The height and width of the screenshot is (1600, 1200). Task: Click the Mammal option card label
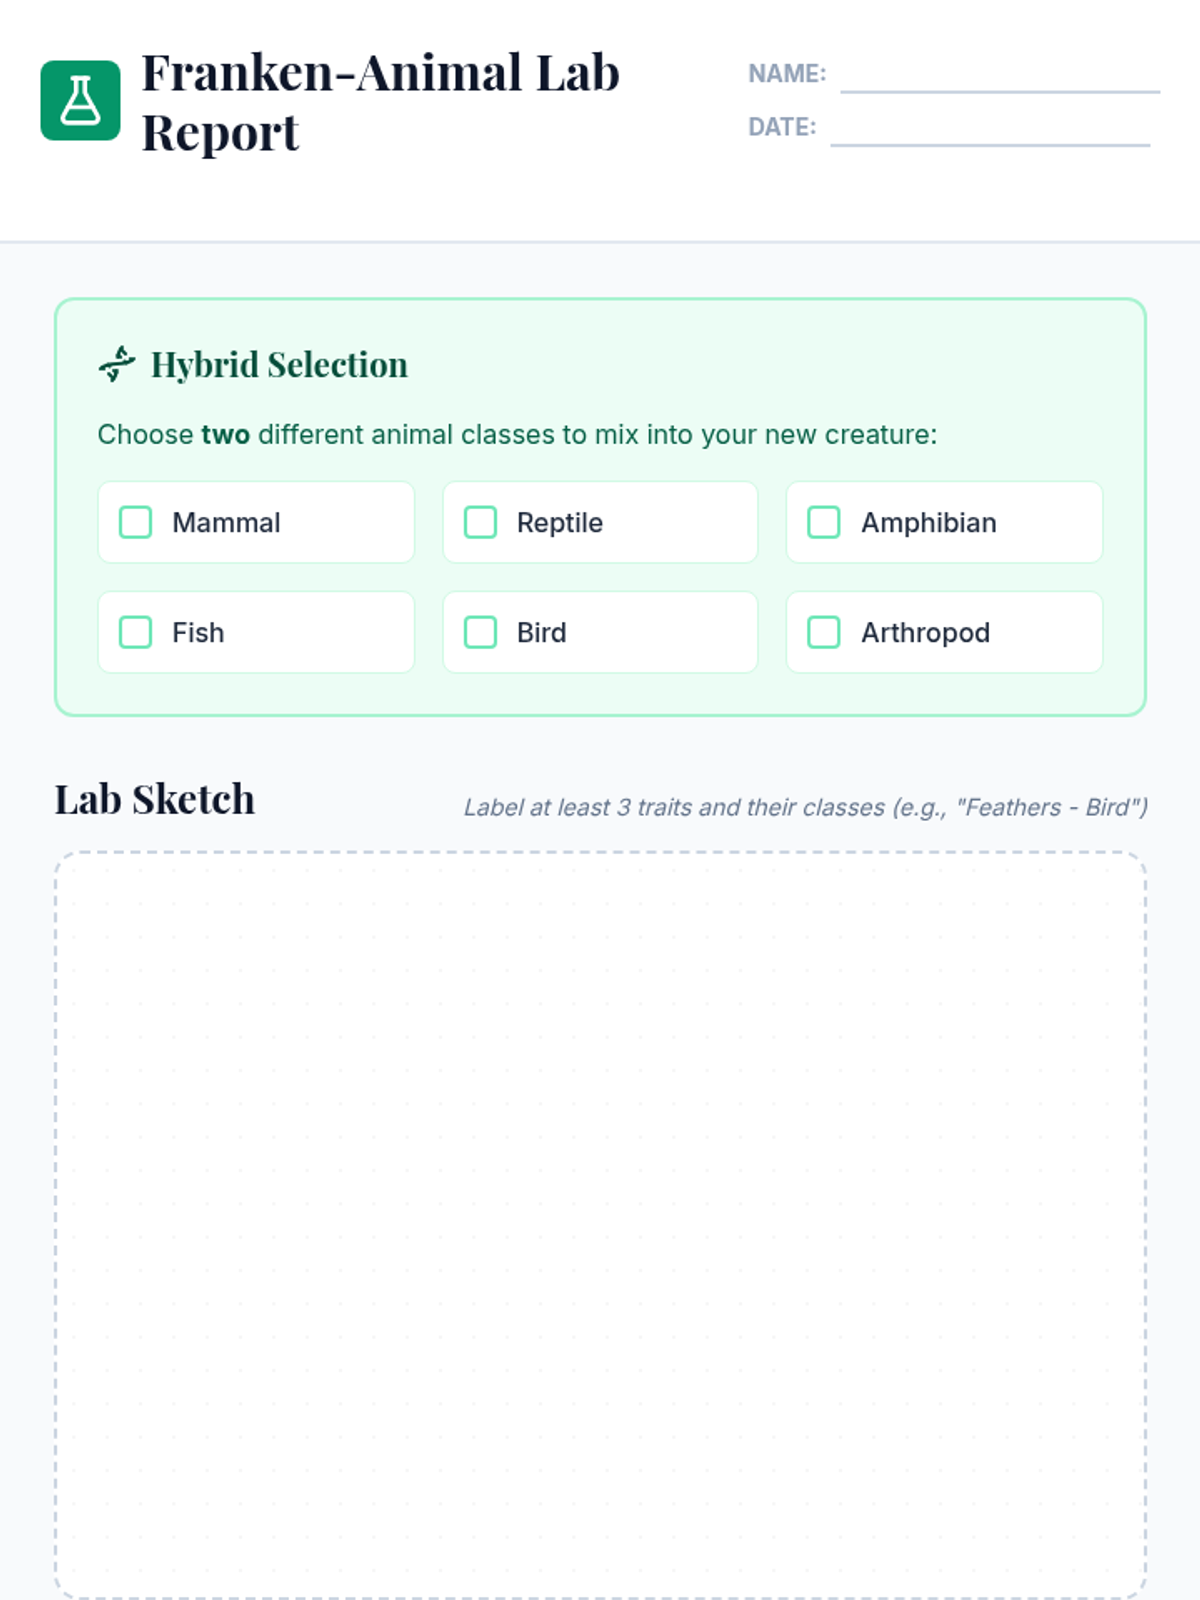pyautogui.click(x=226, y=522)
